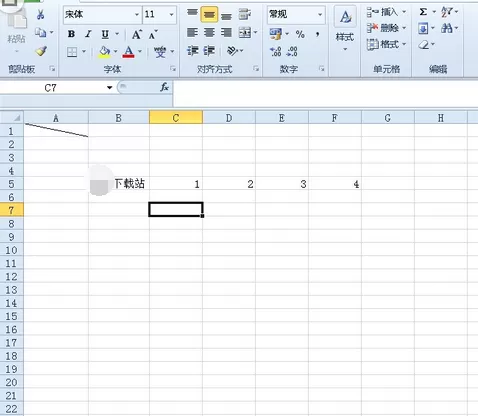Select cell F5 with value 4
The image size is (478, 416).
click(x=335, y=183)
